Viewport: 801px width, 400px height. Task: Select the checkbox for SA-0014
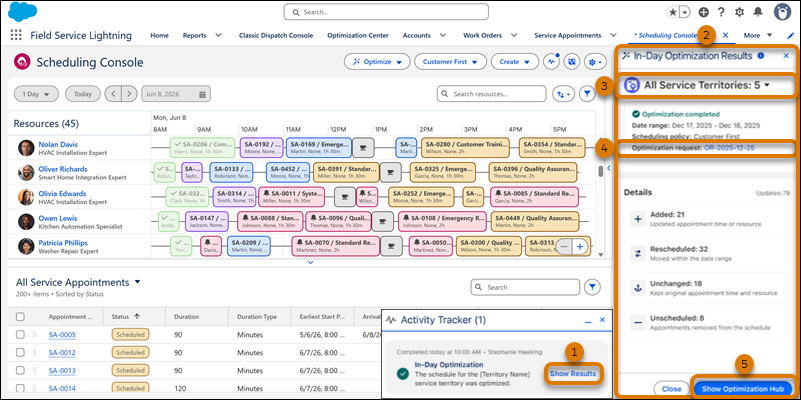pos(20,388)
